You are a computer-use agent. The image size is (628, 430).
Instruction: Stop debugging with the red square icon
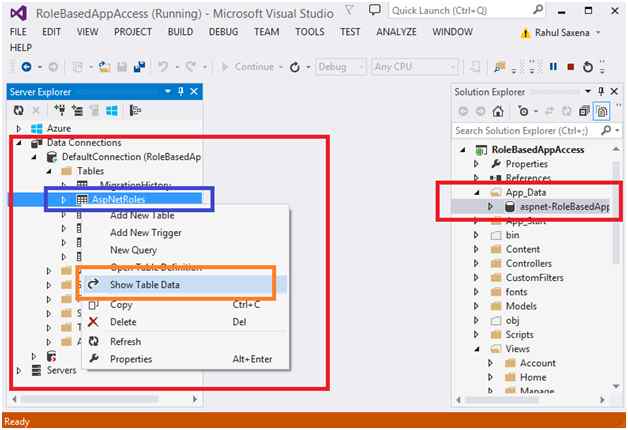571,67
